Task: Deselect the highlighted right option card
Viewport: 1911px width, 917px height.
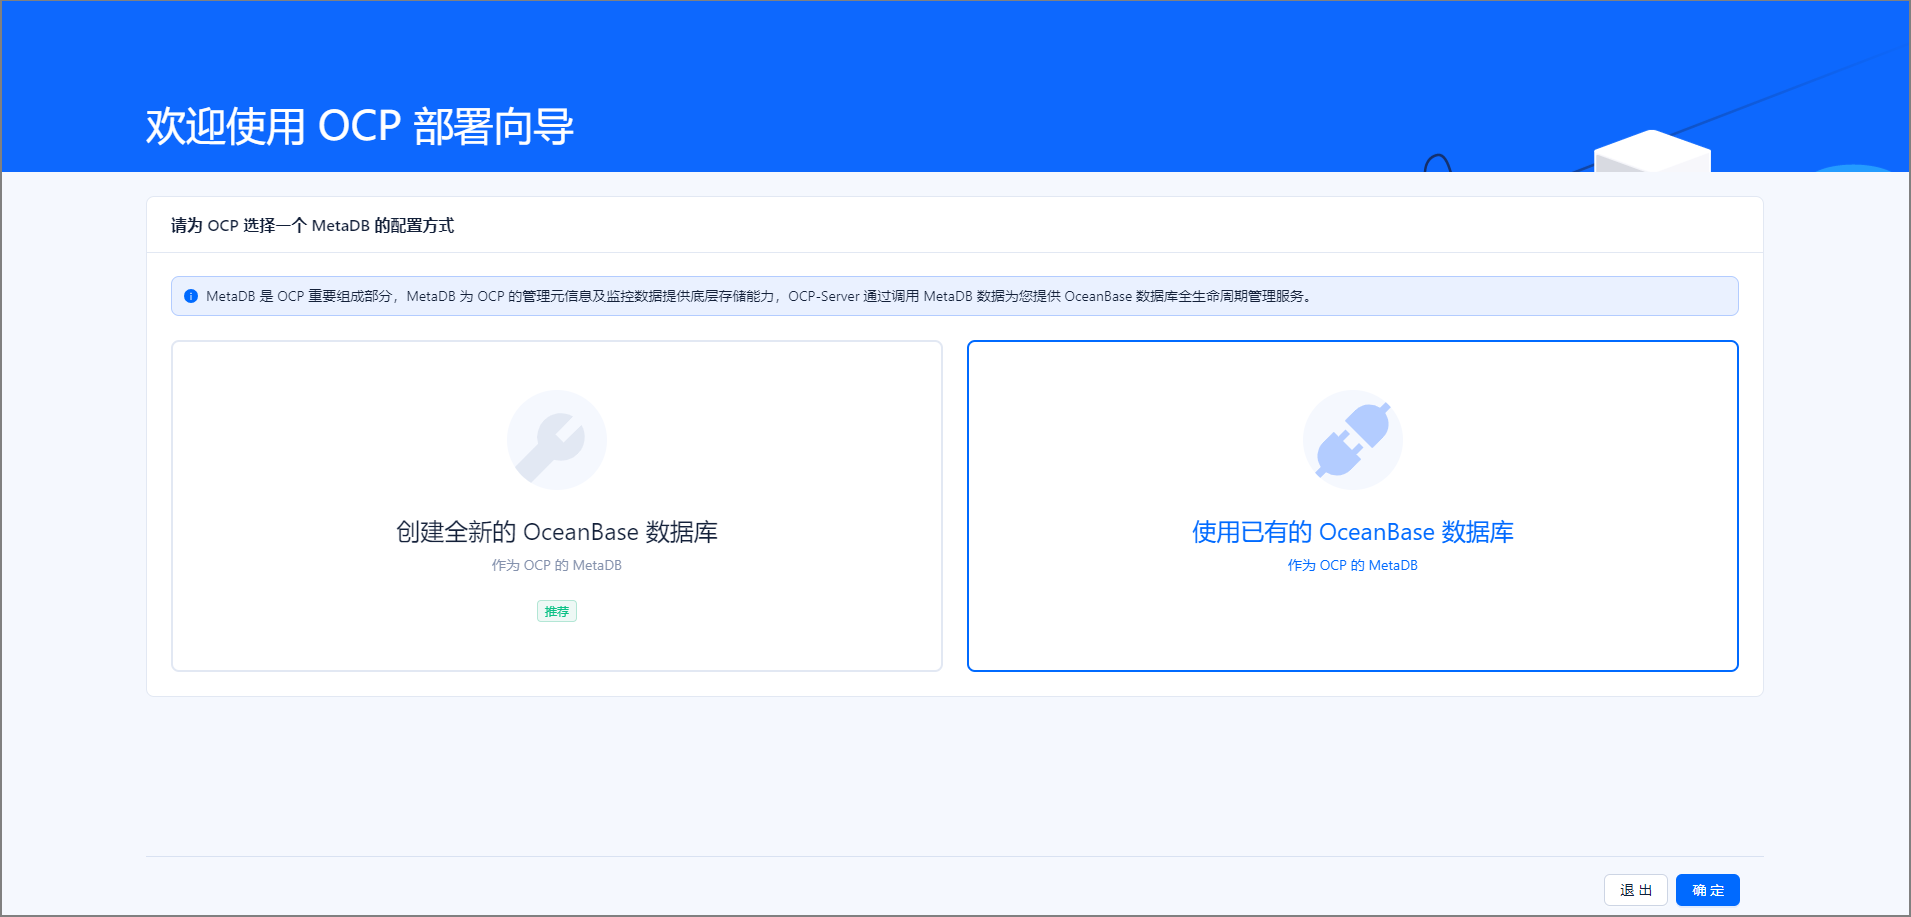Action: (1352, 505)
